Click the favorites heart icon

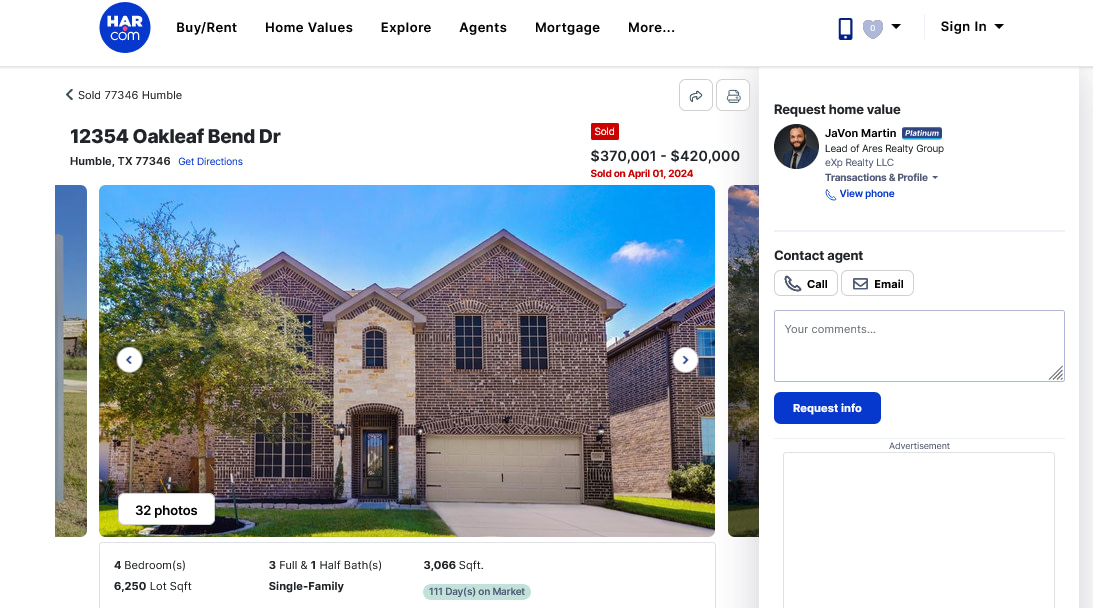coord(872,29)
